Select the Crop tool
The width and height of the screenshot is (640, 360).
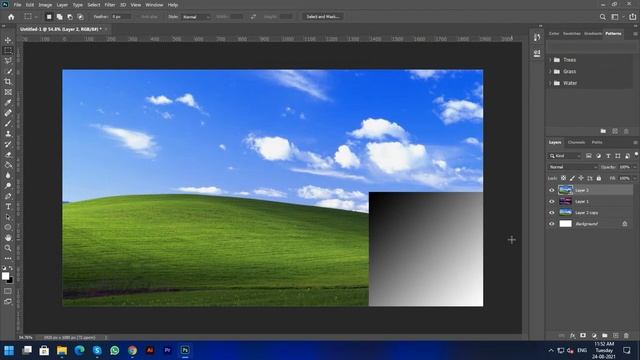(x=8, y=82)
